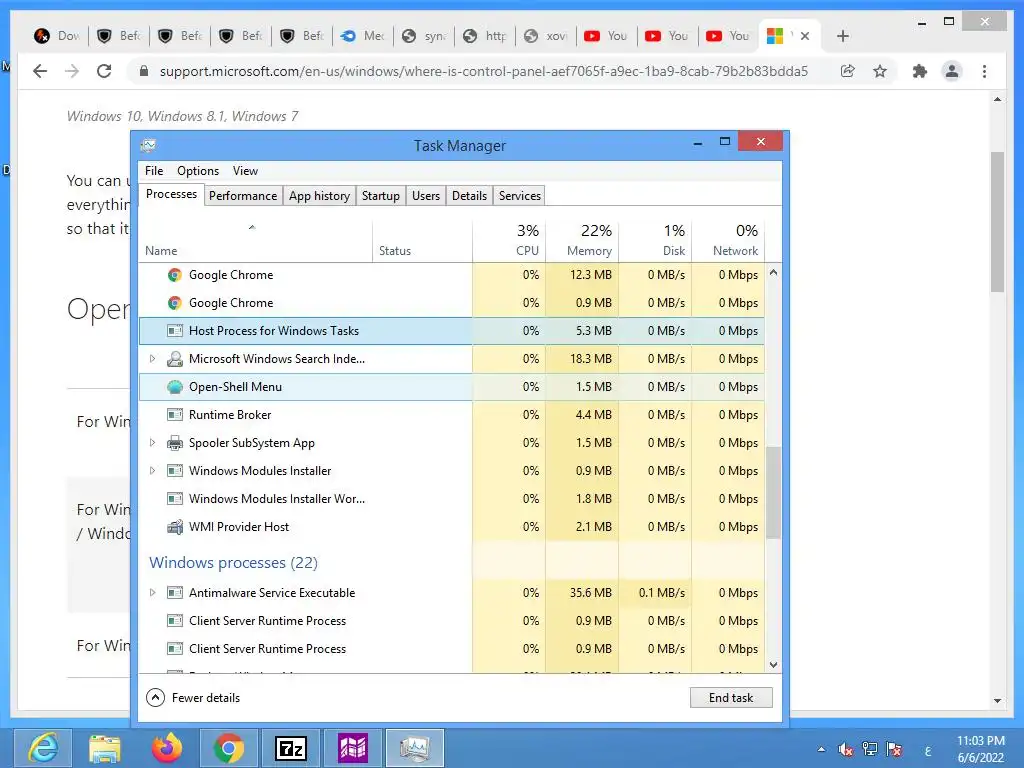This screenshot has width=1024, height=768.
Task: Launch Firefox from the taskbar
Action: (x=167, y=748)
